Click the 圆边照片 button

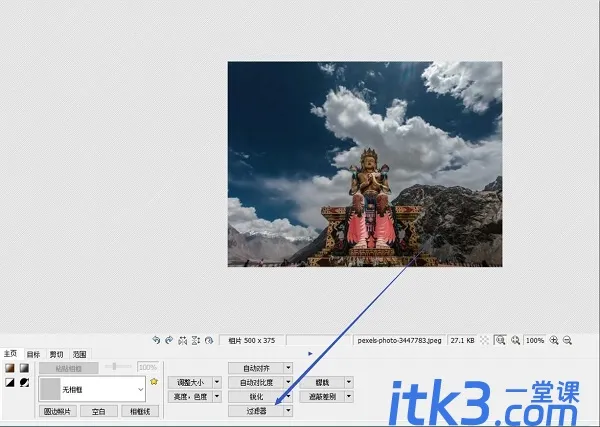click(57, 411)
